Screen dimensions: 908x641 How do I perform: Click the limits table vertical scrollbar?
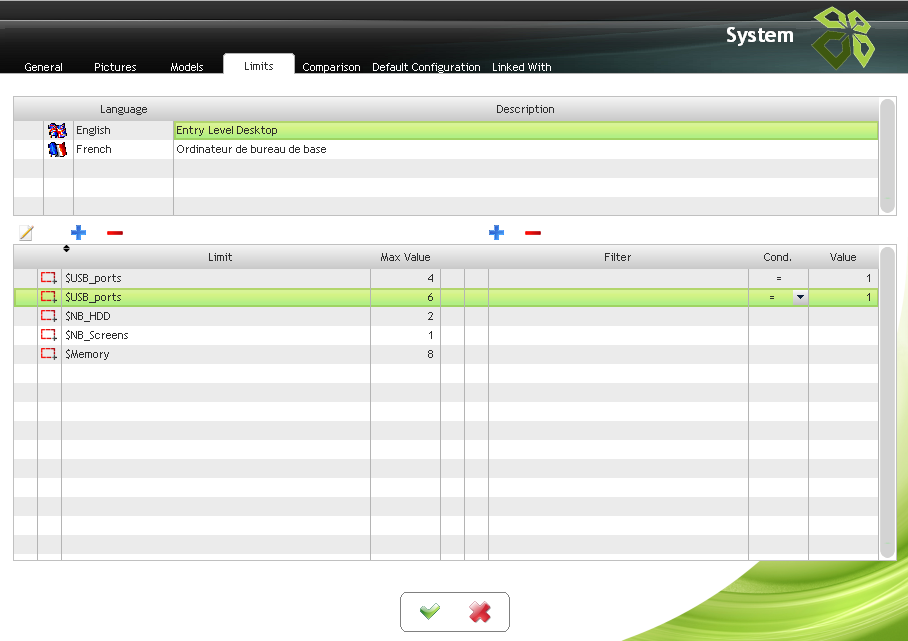point(886,400)
